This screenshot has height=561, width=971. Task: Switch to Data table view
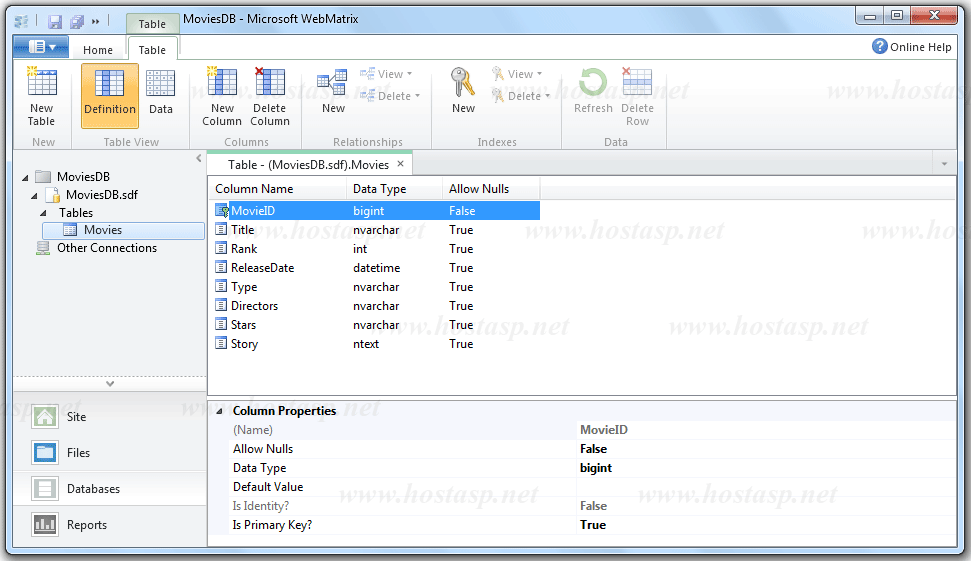tap(160, 93)
